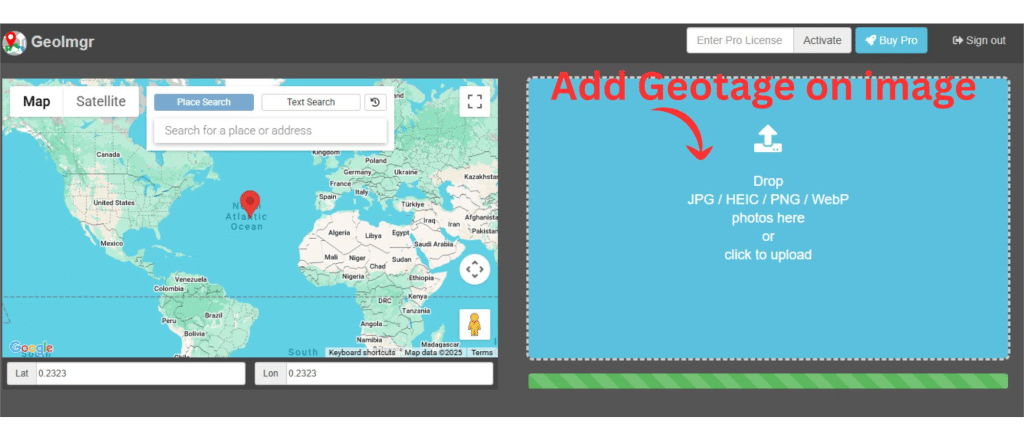Click the photo drop upload area

click(768, 218)
